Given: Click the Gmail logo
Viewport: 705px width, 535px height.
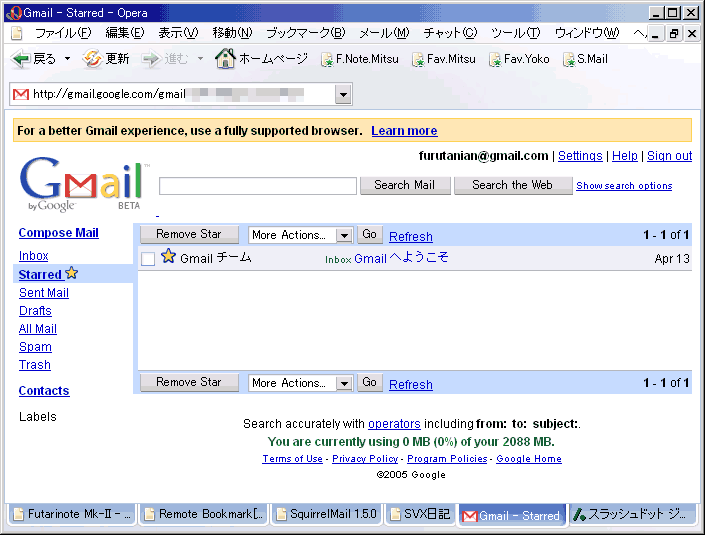Looking at the screenshot, I should point(80,183).
